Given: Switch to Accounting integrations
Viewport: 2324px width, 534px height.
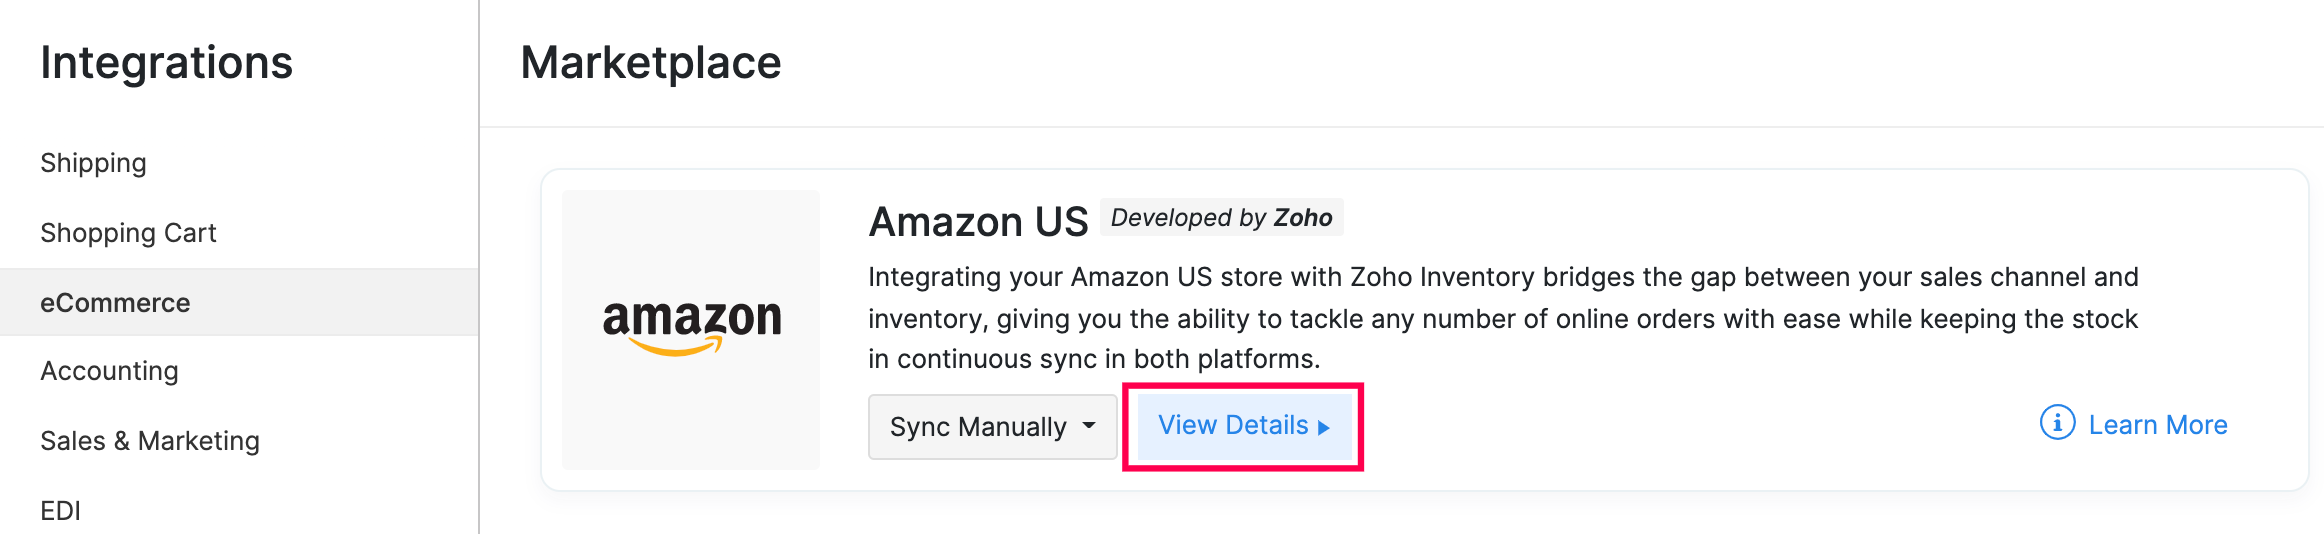Looking at the screenshot, I should tap(109, 371).
